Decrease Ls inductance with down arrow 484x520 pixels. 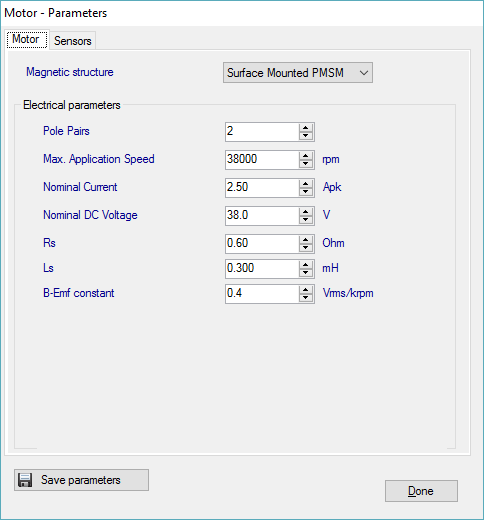coord(306,273)
